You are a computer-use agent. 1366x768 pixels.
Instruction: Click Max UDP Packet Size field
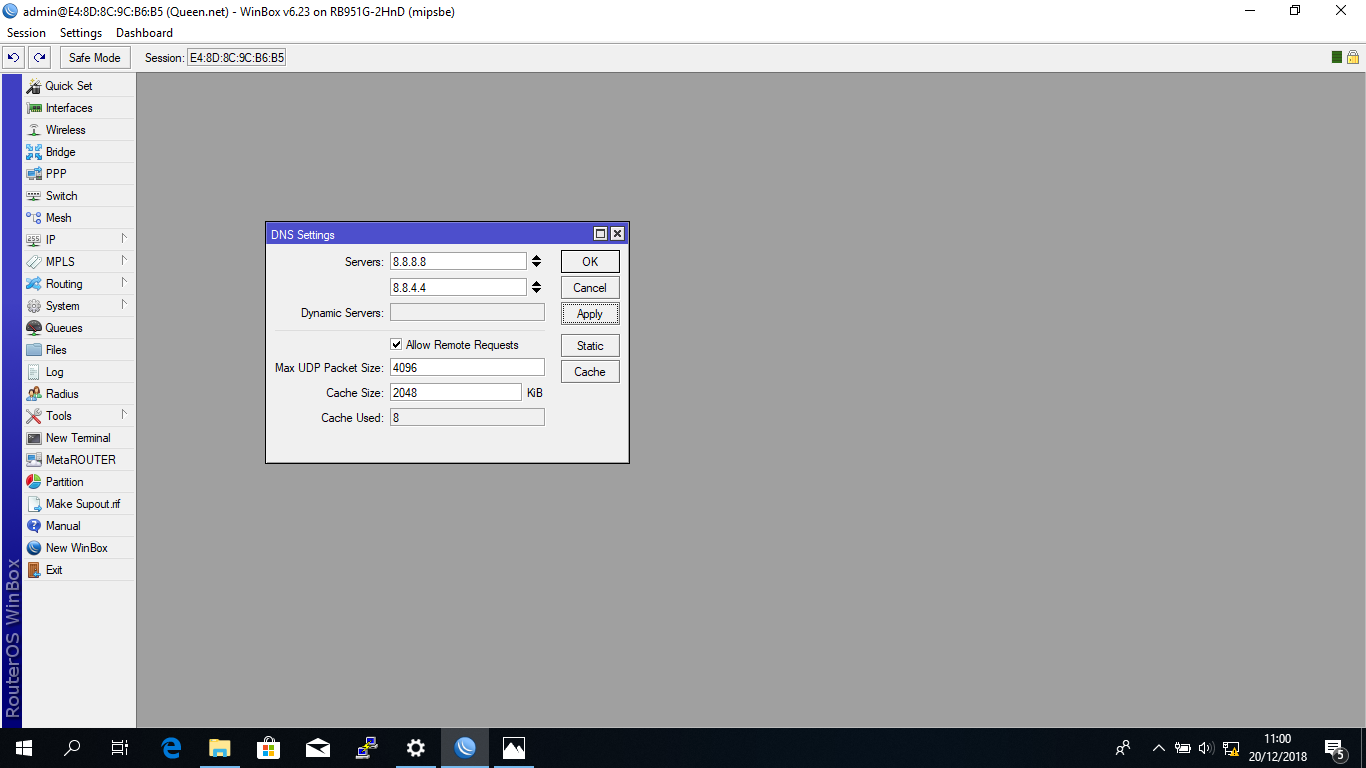tap(467, 367)
